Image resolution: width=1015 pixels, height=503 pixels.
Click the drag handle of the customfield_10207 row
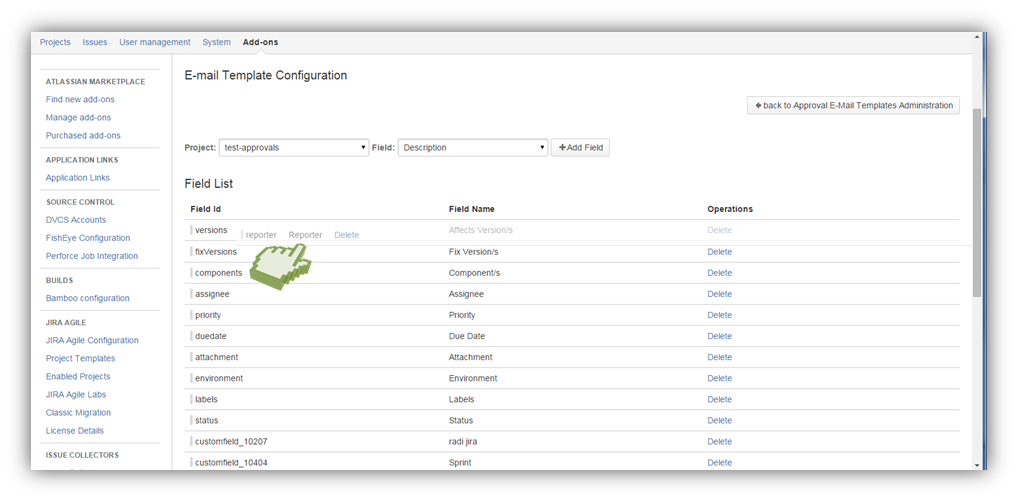(x=191, y=441)
